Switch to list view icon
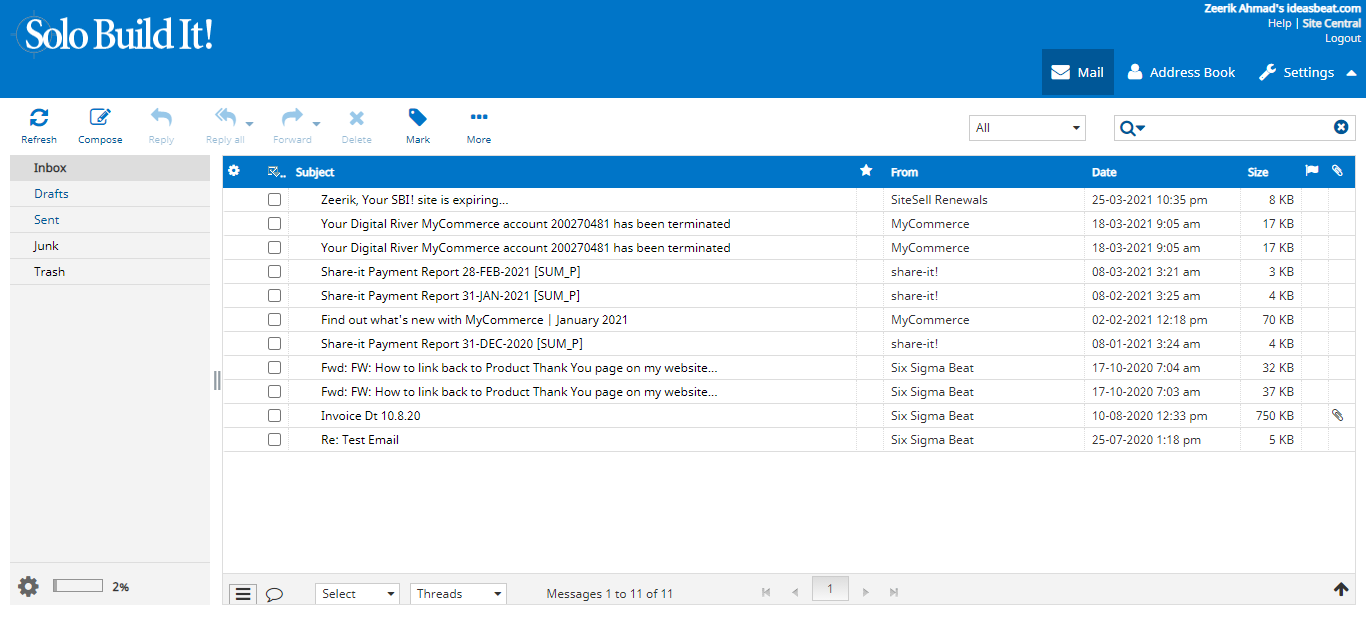The height and width of the screenshot is (625, 1366). tap(243, 594)
